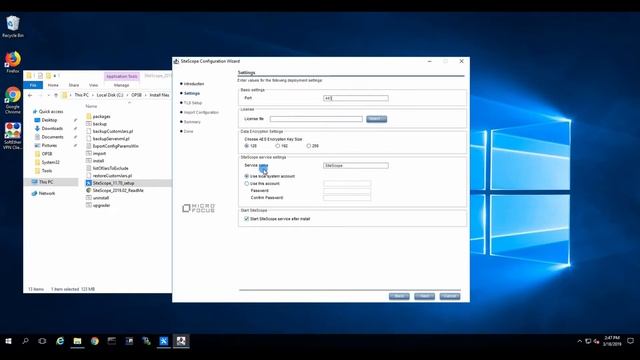Viewport: 640px width, 360px height.
Task: Click the File Explorer up arrow
Action: (x=56, y=95)
